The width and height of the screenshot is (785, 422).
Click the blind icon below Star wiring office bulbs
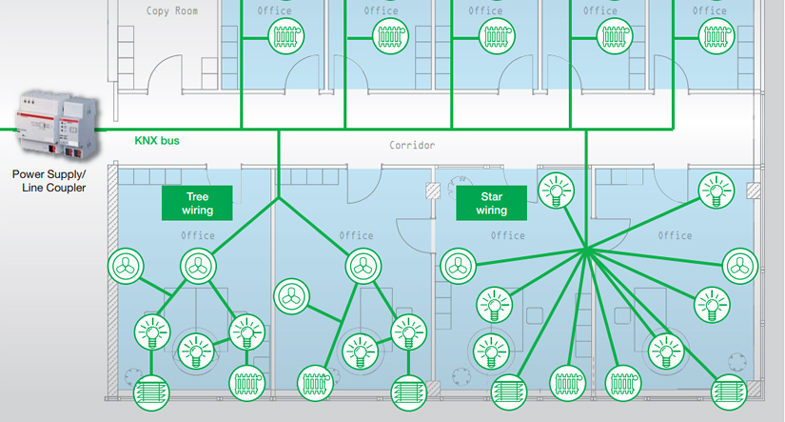click(x=509, y=387)
